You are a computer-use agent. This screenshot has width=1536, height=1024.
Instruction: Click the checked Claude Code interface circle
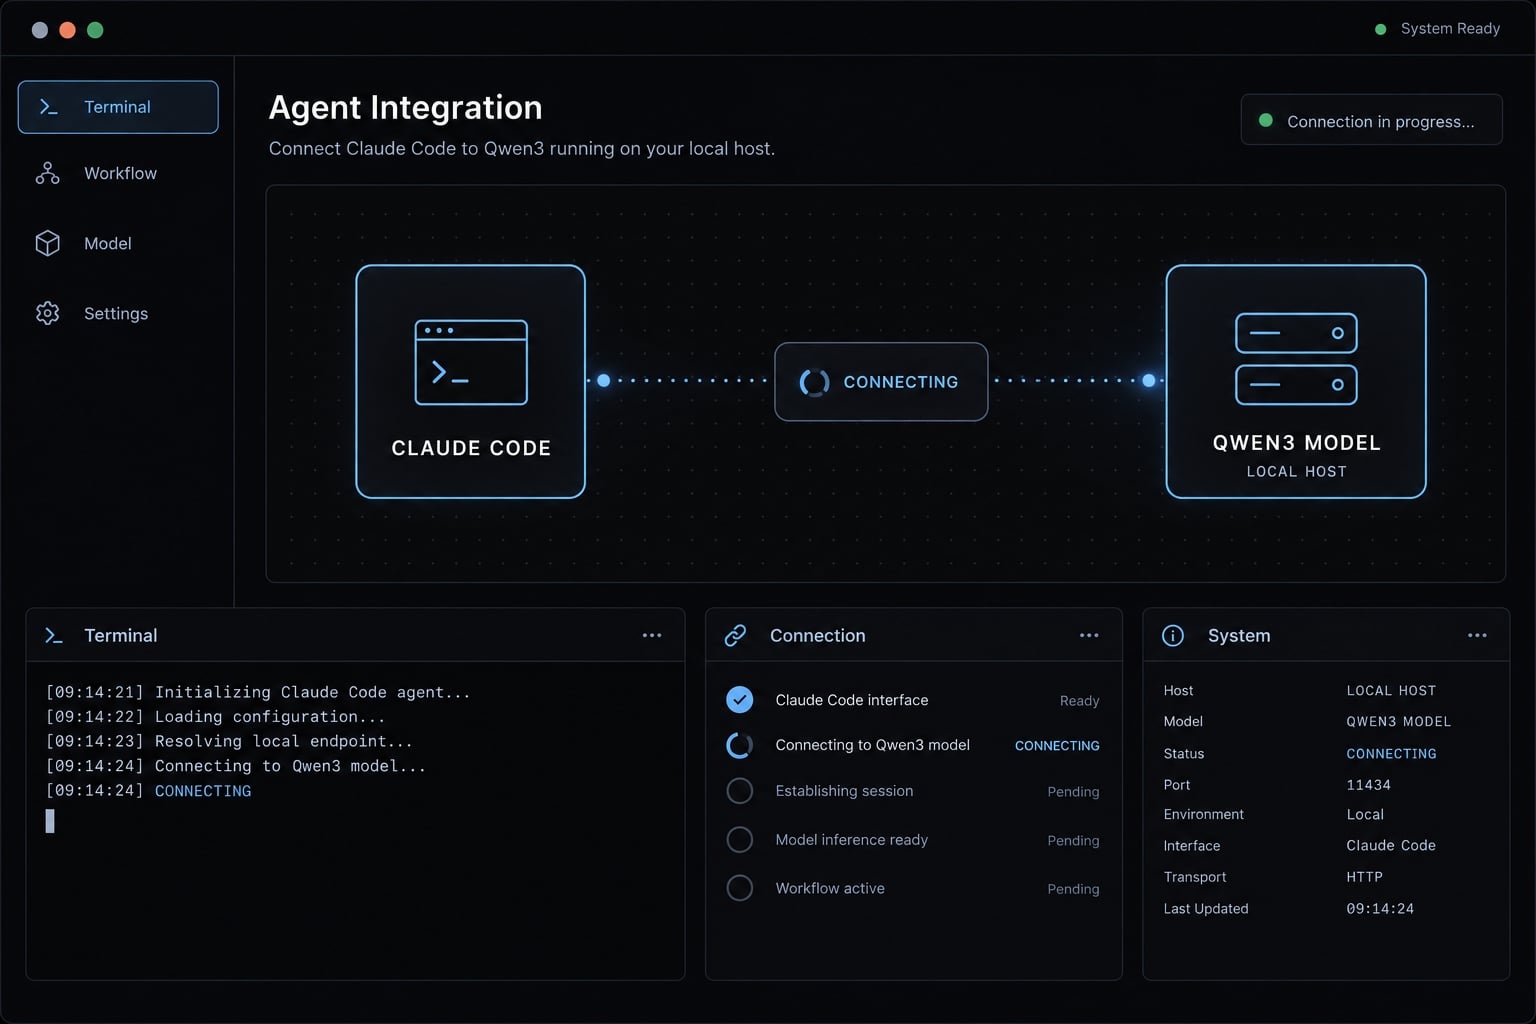(x=739, y=700)
